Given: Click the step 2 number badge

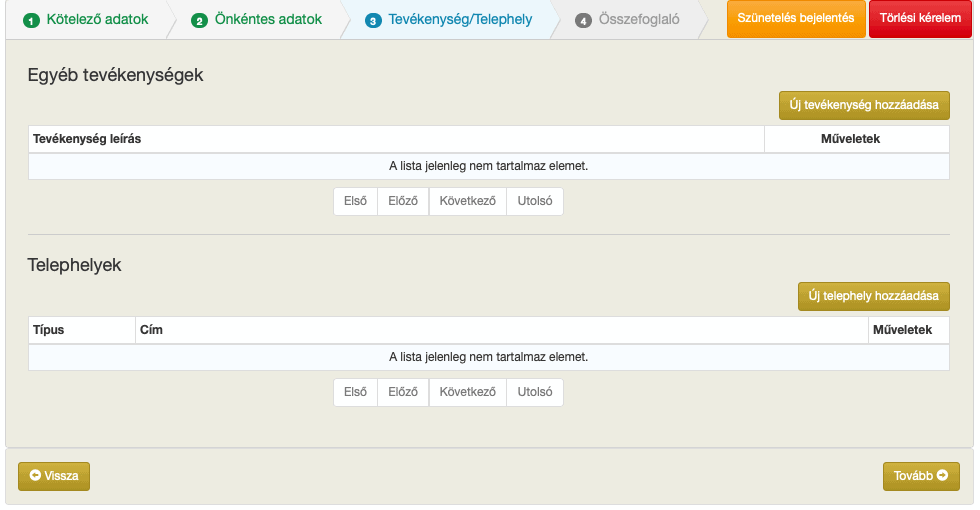Looking at the screenshot, I should coord(199,21).
